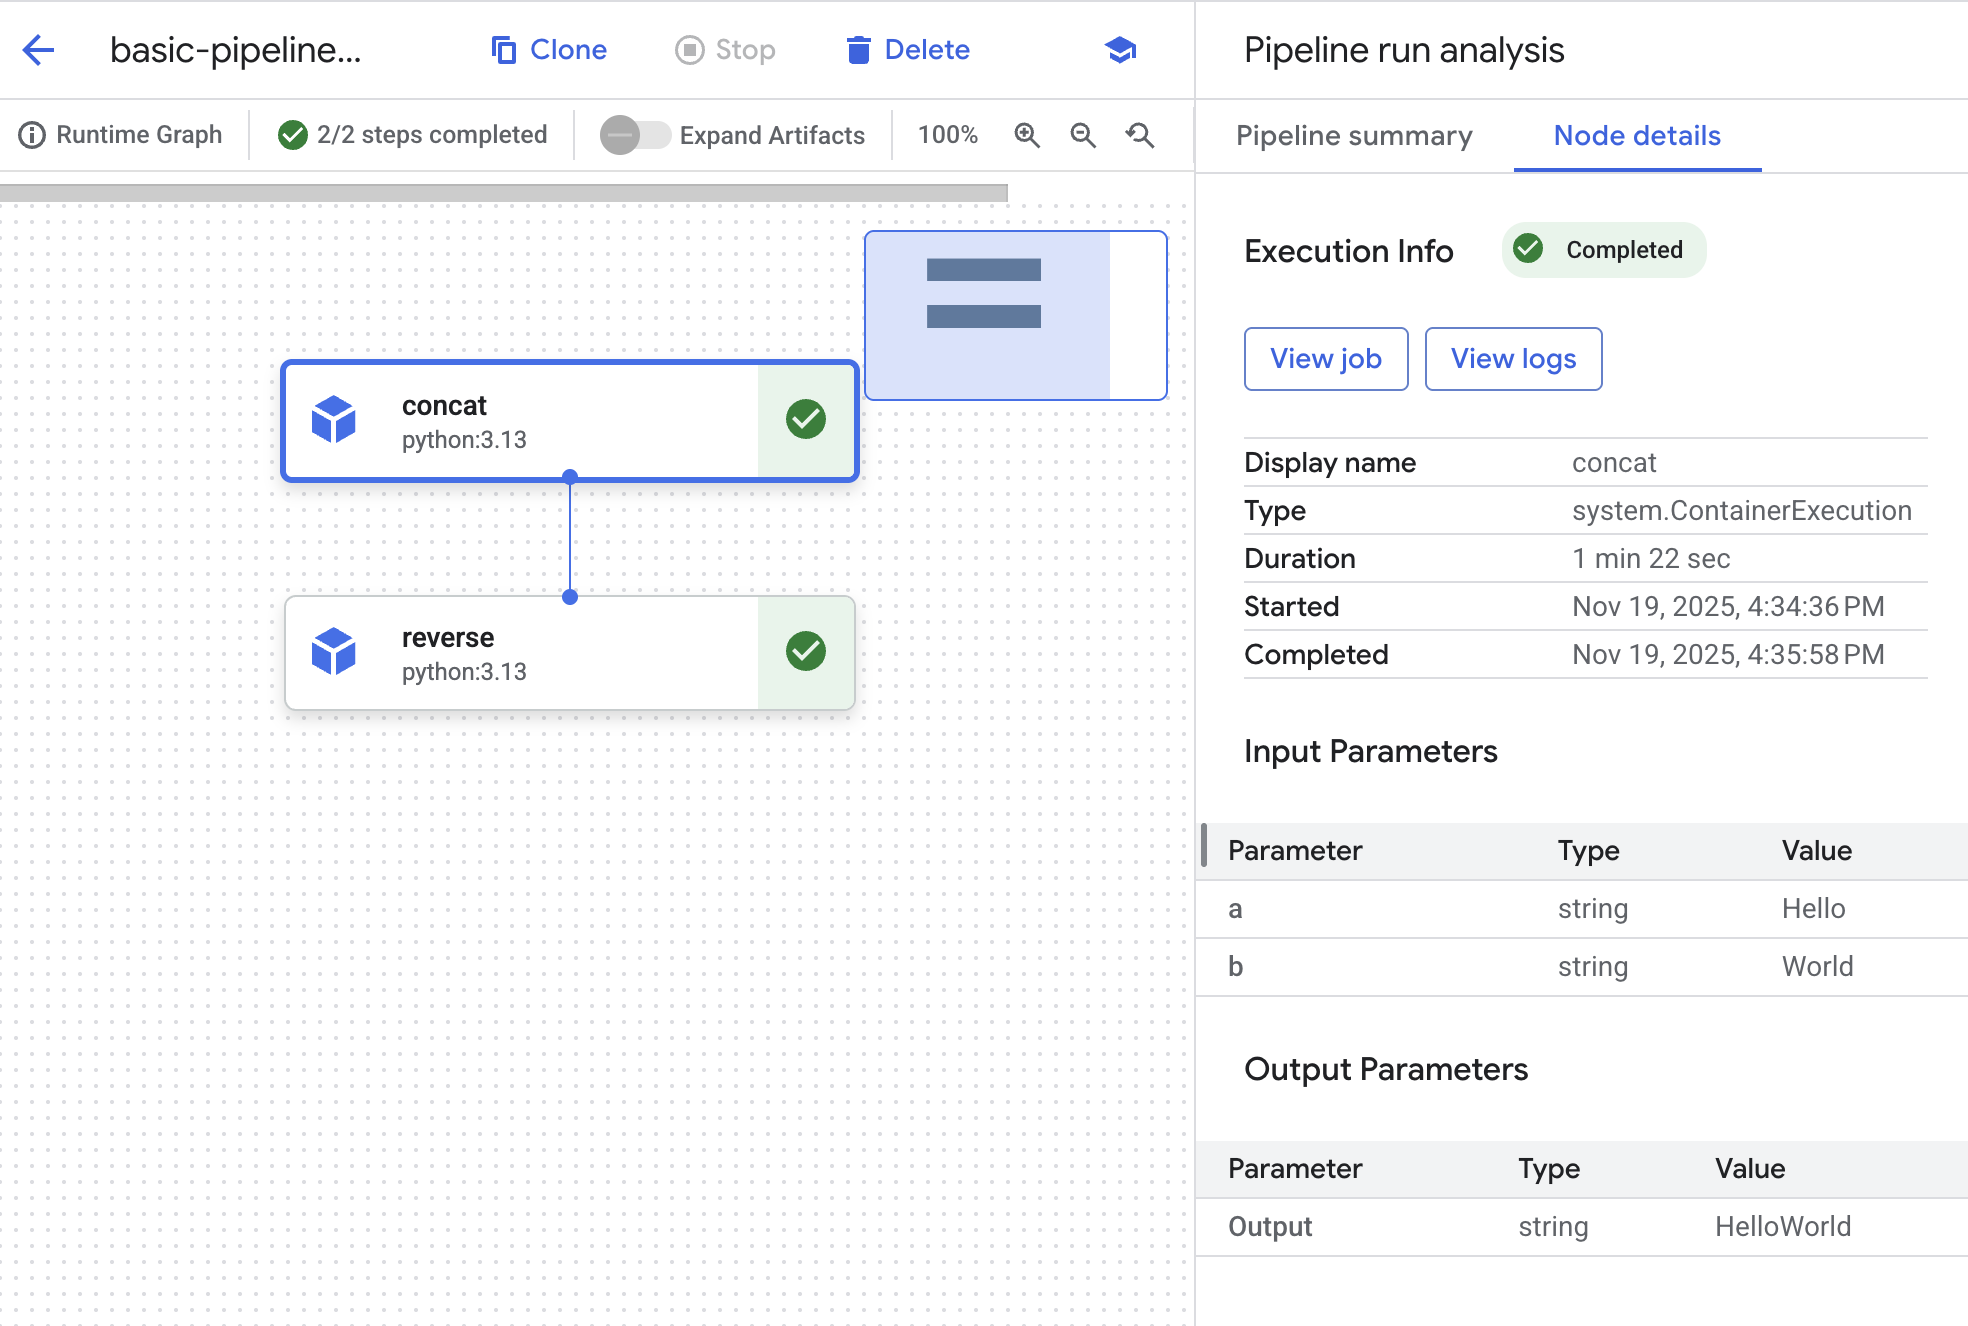Open the artifacts panel via blue layers icon
1968x1326 pixels.
(x=1120, y=49)
